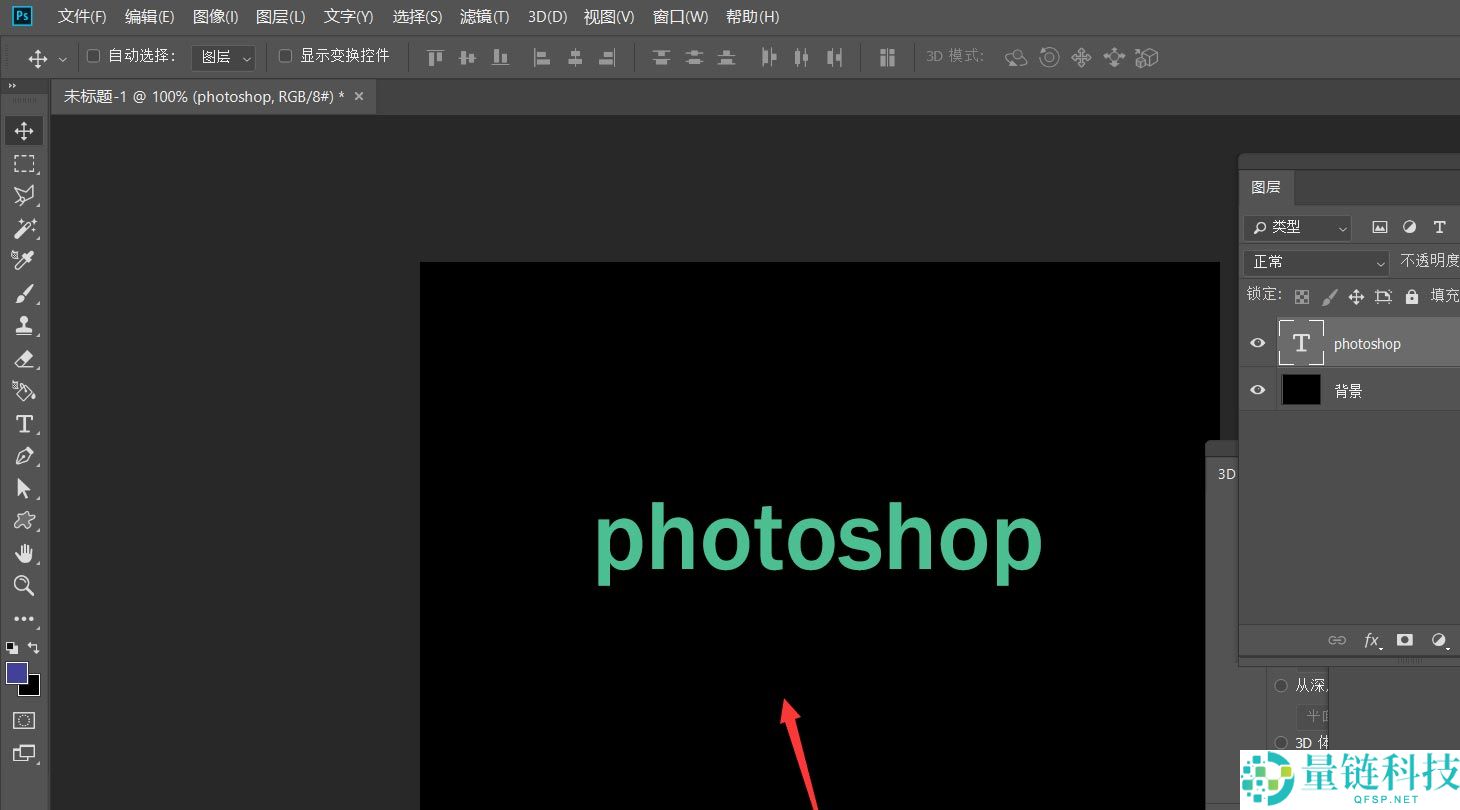Select the Horizontal Type tool
The width and height of the screenshot is (1460, 810).
pyautogui.click(x=24, y=424)
